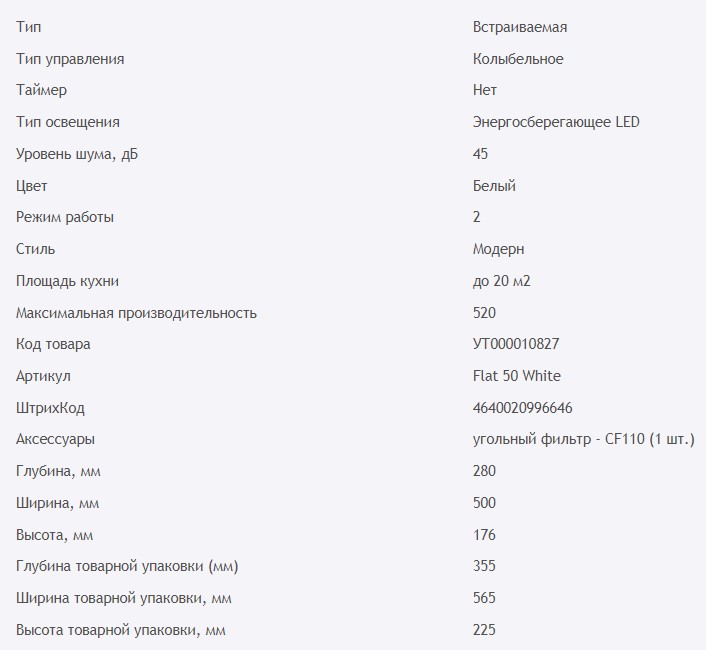This screenshot has width=706, height=650.
Task: Select the "Белый" color value
Action: (x=494, y=186)
